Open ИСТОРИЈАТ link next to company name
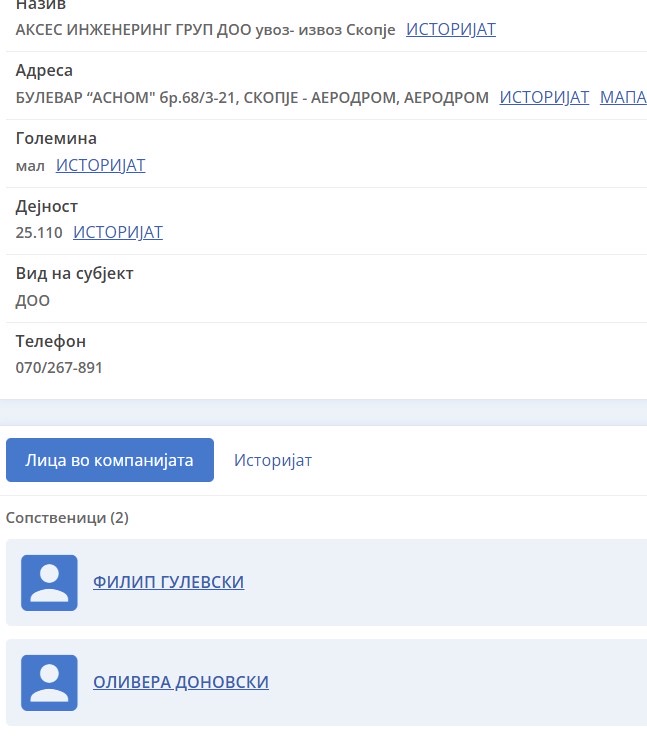This screenshot has width=647, height=736. [450, 30]
